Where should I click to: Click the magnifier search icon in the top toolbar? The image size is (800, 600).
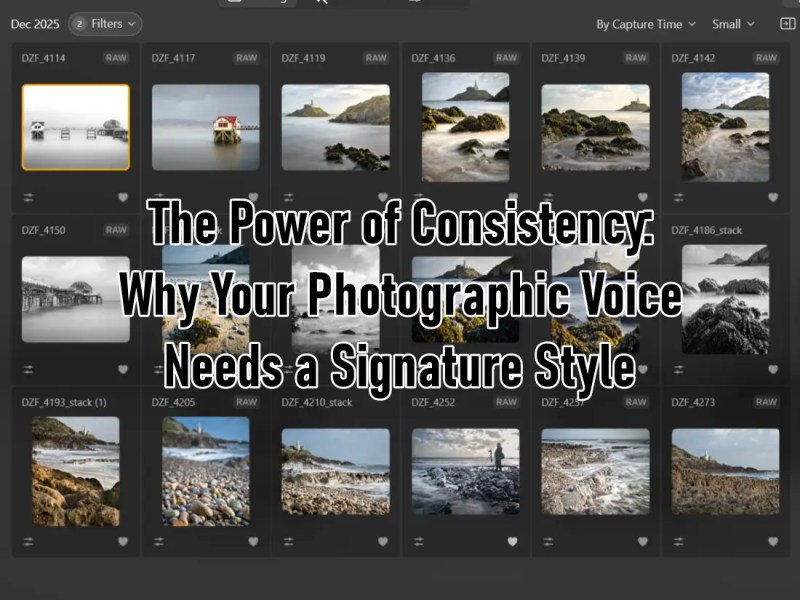click(x=320, y=3)
